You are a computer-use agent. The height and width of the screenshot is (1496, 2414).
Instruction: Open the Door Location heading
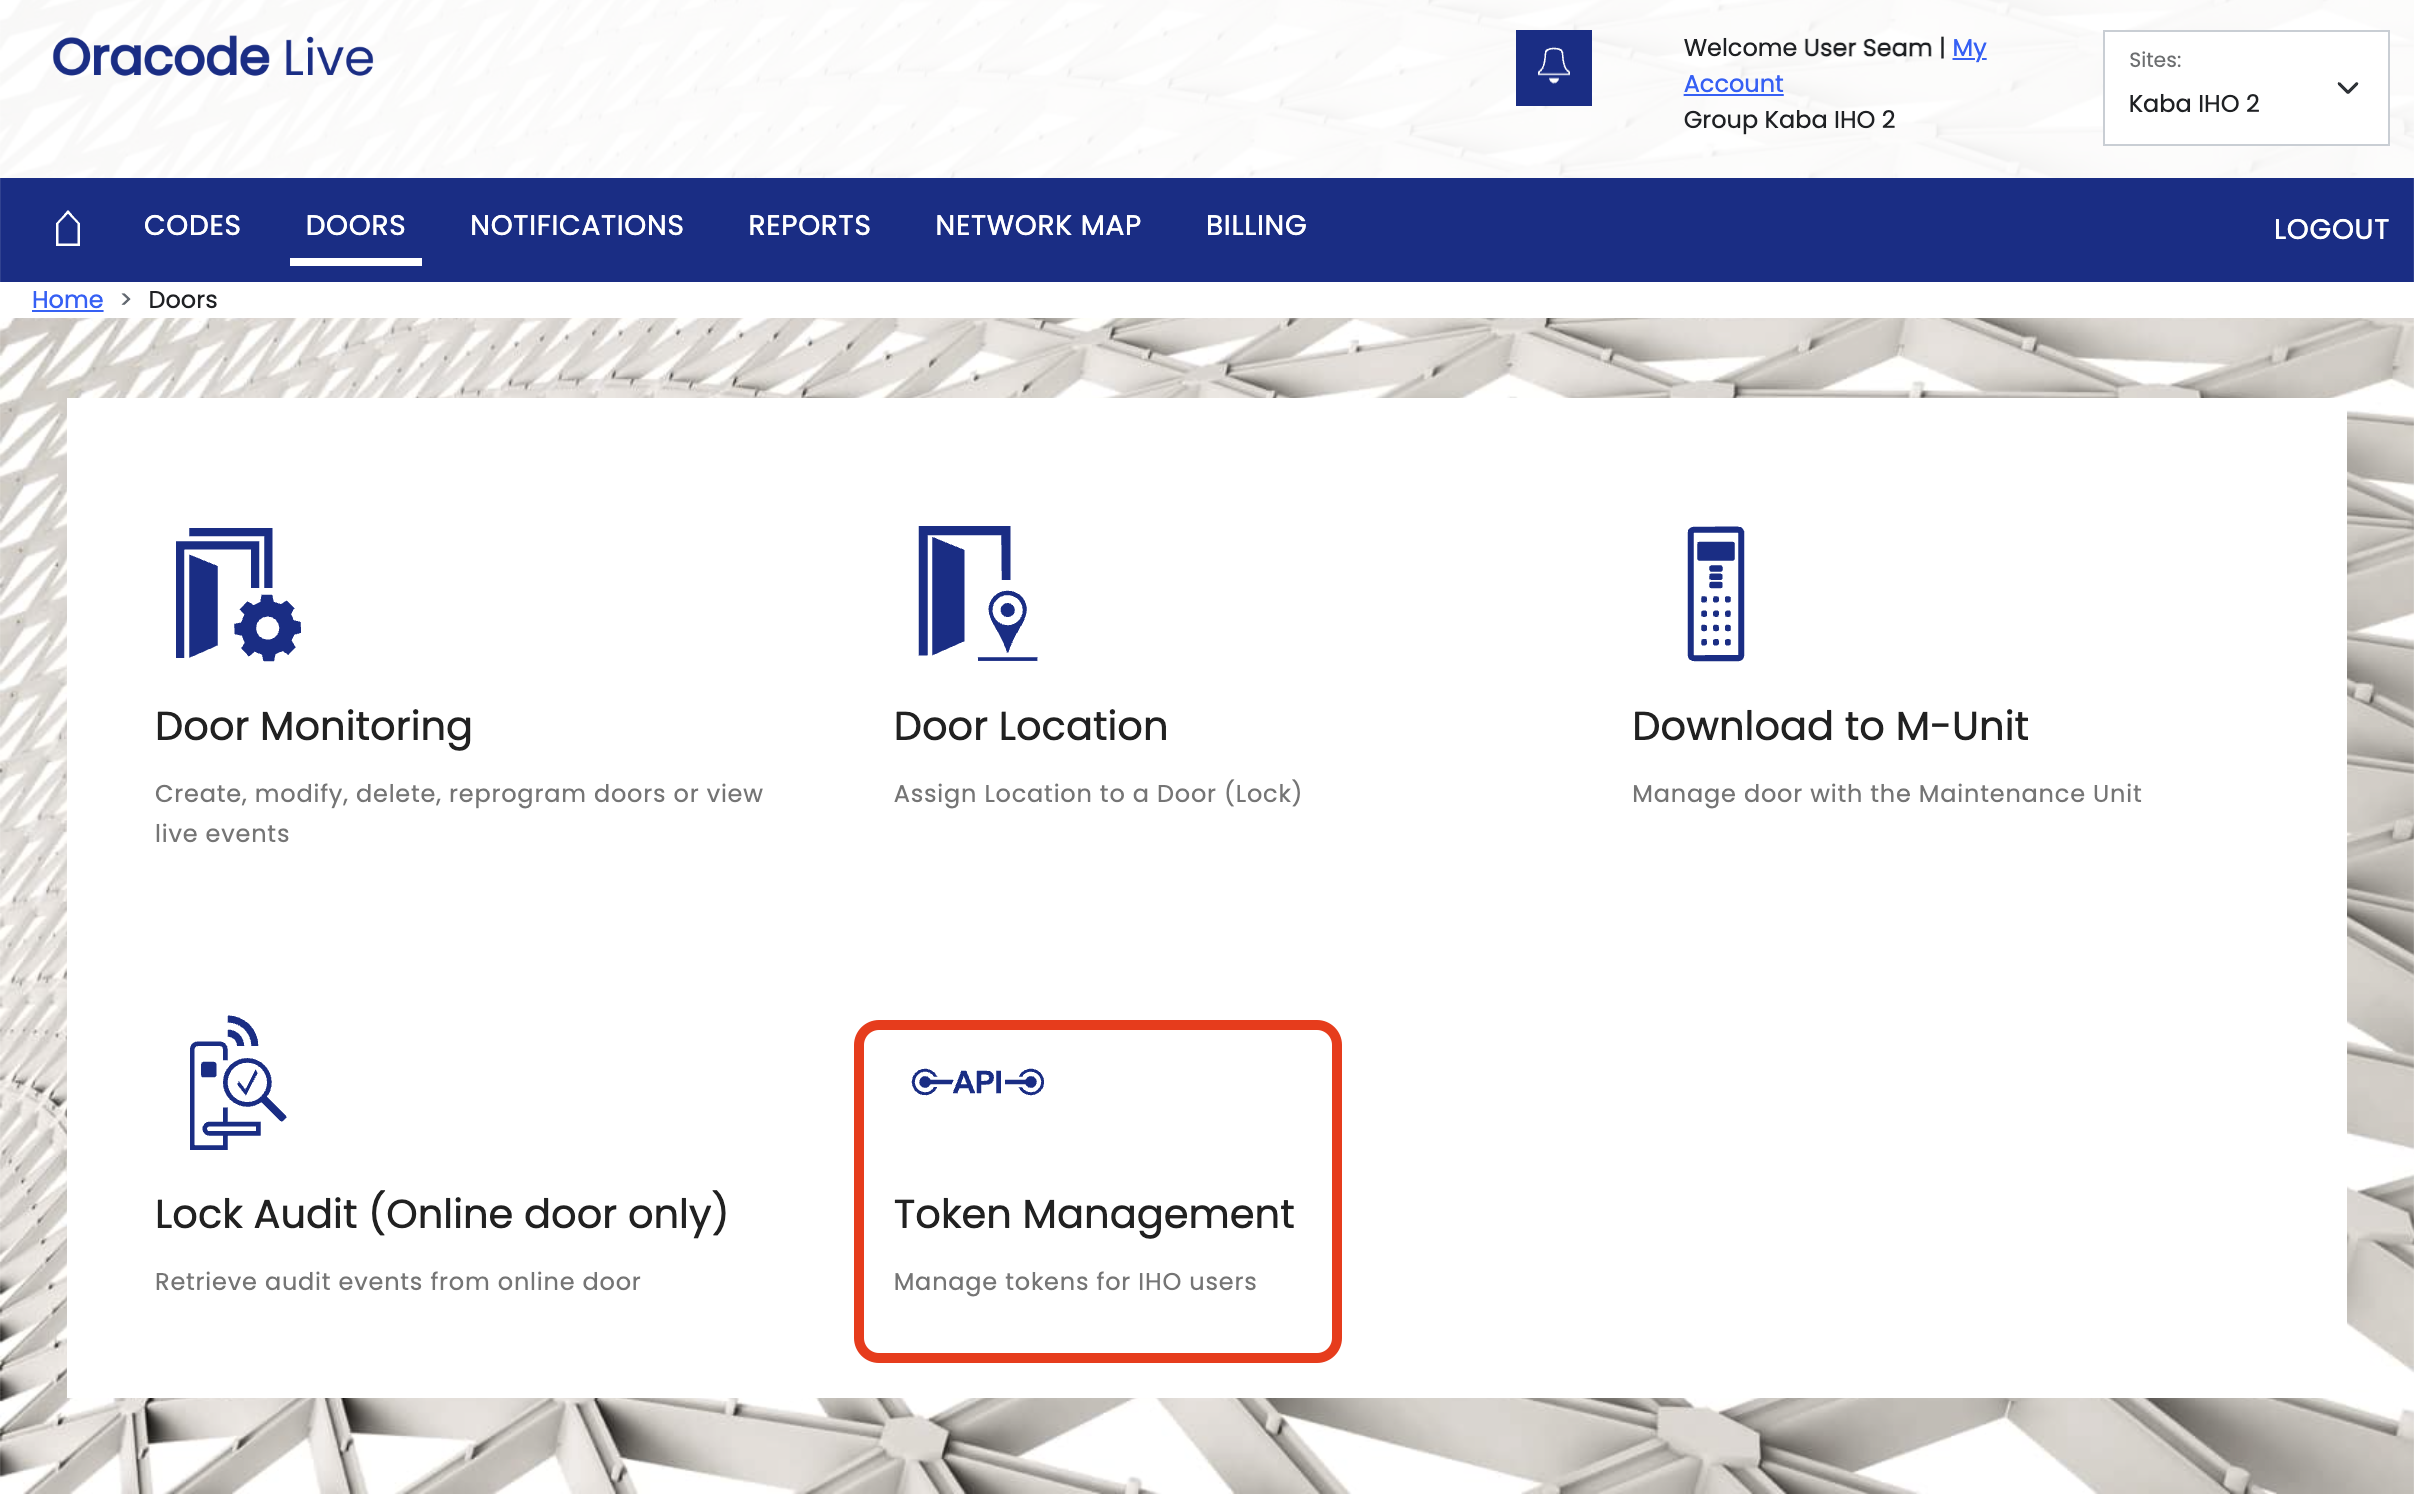tap(1030, 727)
